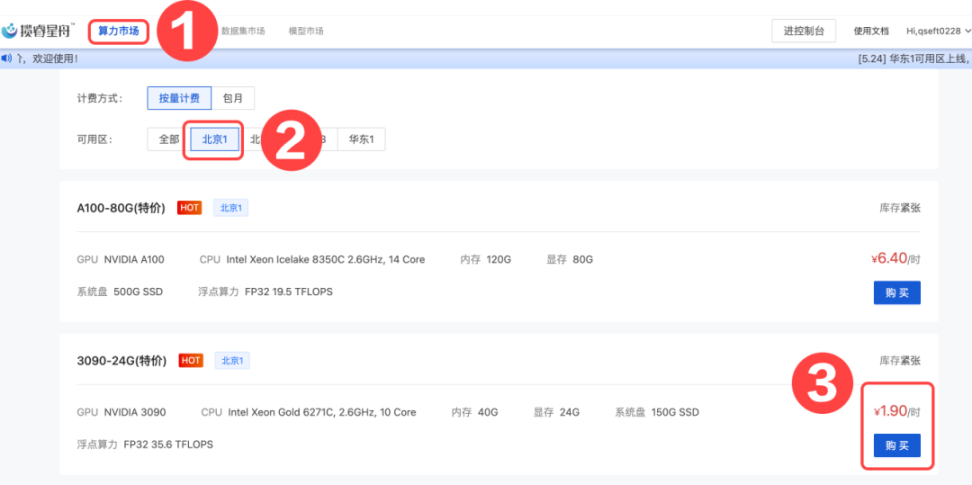This screenshot has height=485, width=972.
Task: Click the HOT badge on 3090-24G
Action: (190, 360)
